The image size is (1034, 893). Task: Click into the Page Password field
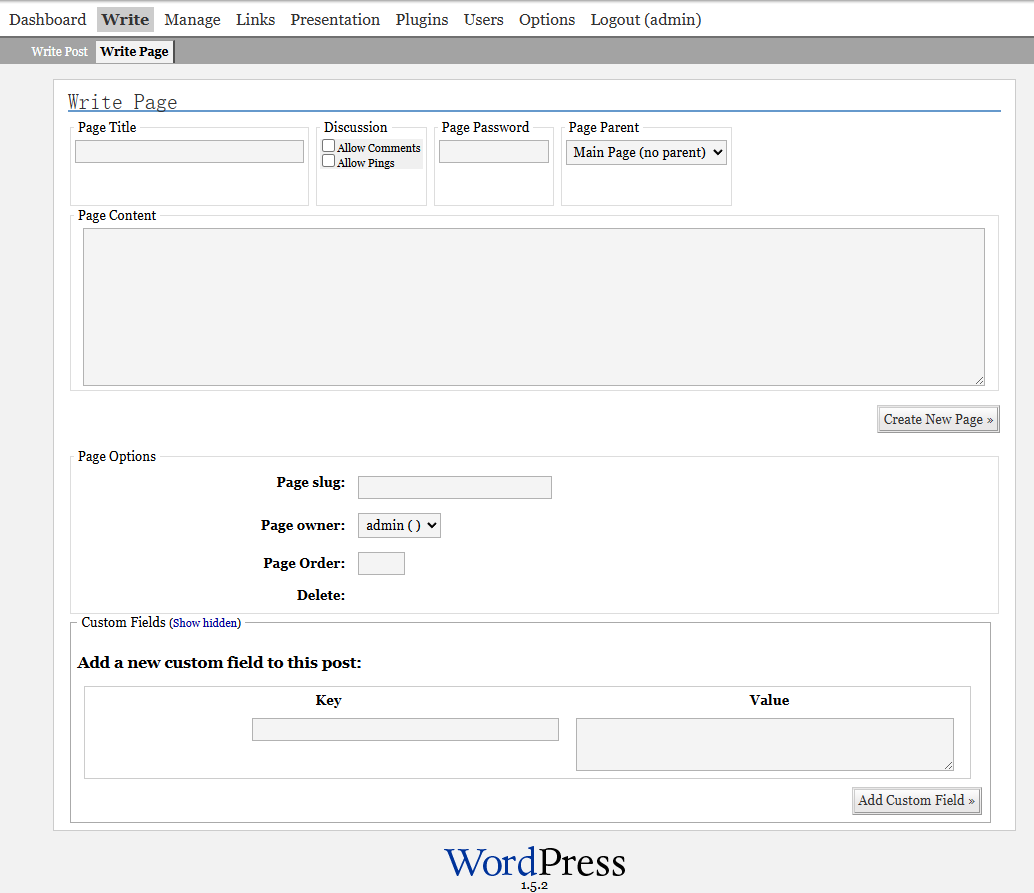pyautogui.click(x=494, y=152)
